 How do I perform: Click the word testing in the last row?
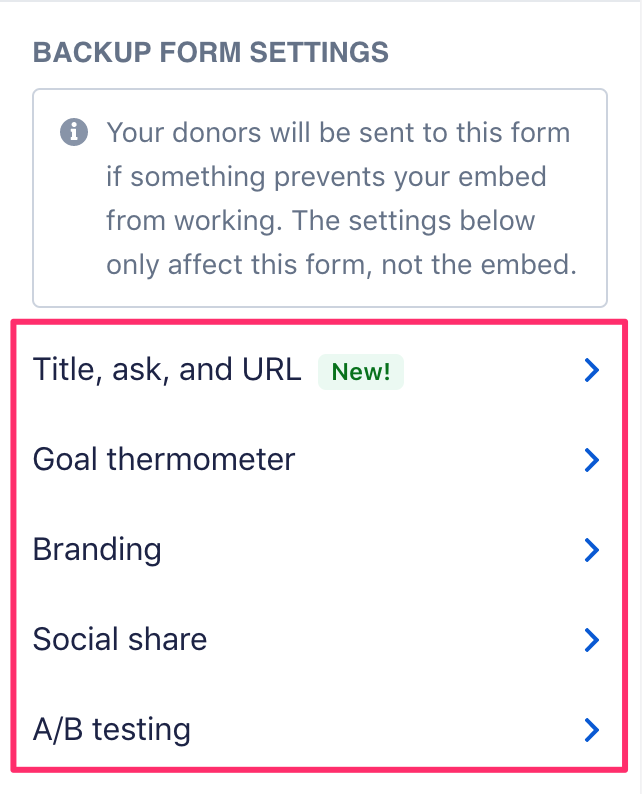(139, 730)
